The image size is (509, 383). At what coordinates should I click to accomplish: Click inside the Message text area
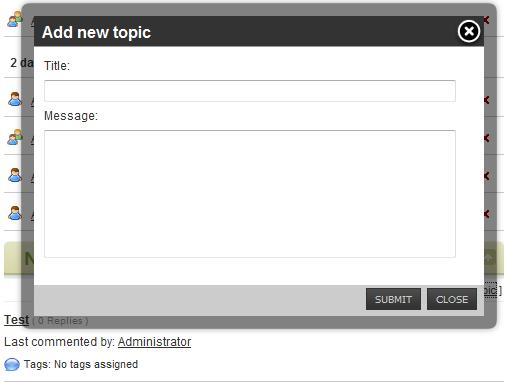point(250,194)
